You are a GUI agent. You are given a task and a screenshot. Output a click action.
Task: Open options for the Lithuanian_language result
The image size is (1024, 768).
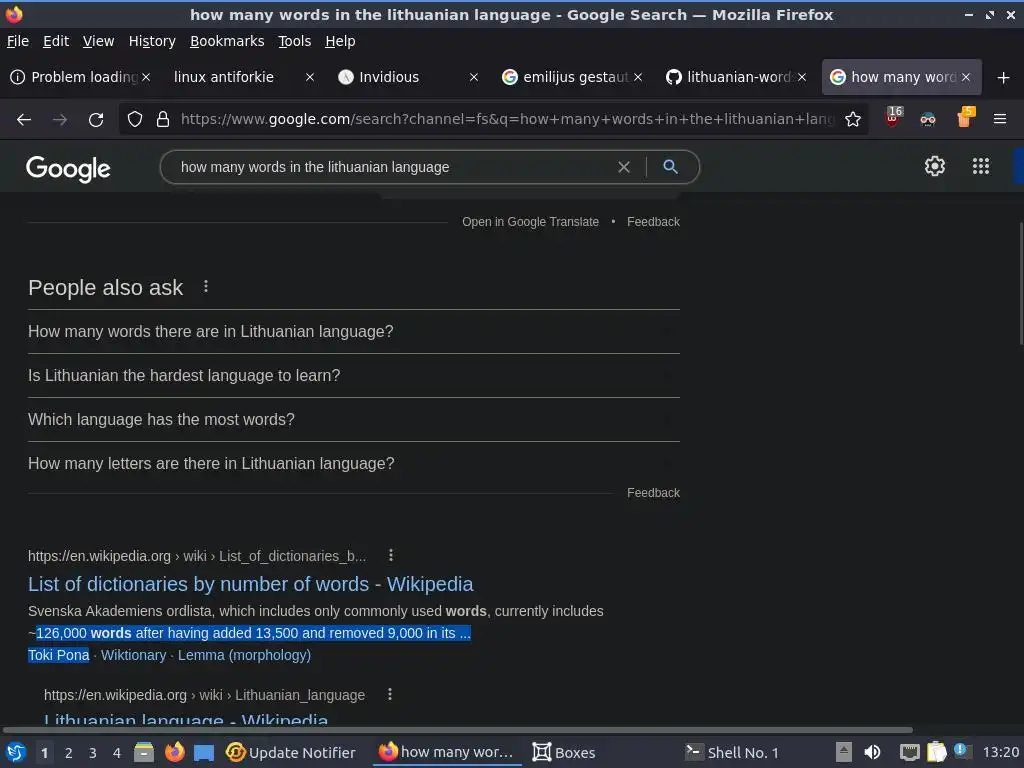[x=390, y=694]
